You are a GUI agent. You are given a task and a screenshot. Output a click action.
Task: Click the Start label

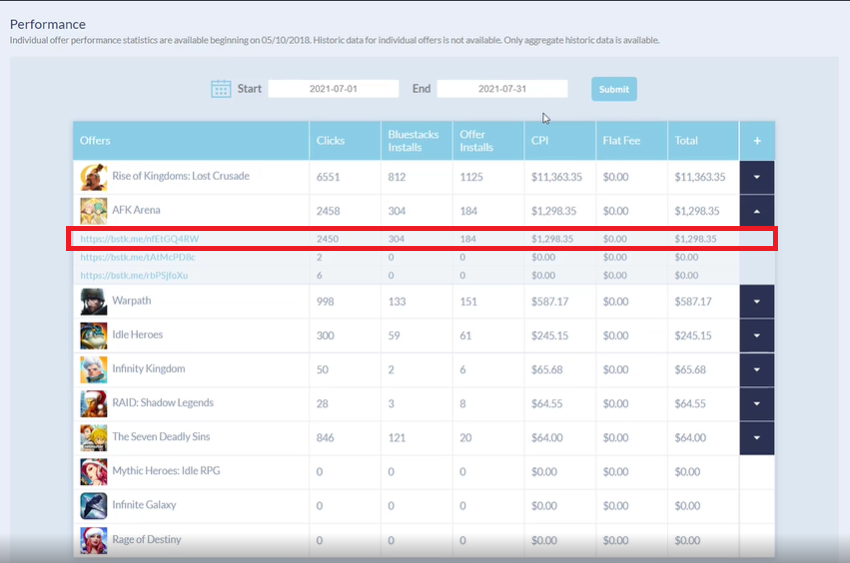pyautogui.click(x=249, y=89)
